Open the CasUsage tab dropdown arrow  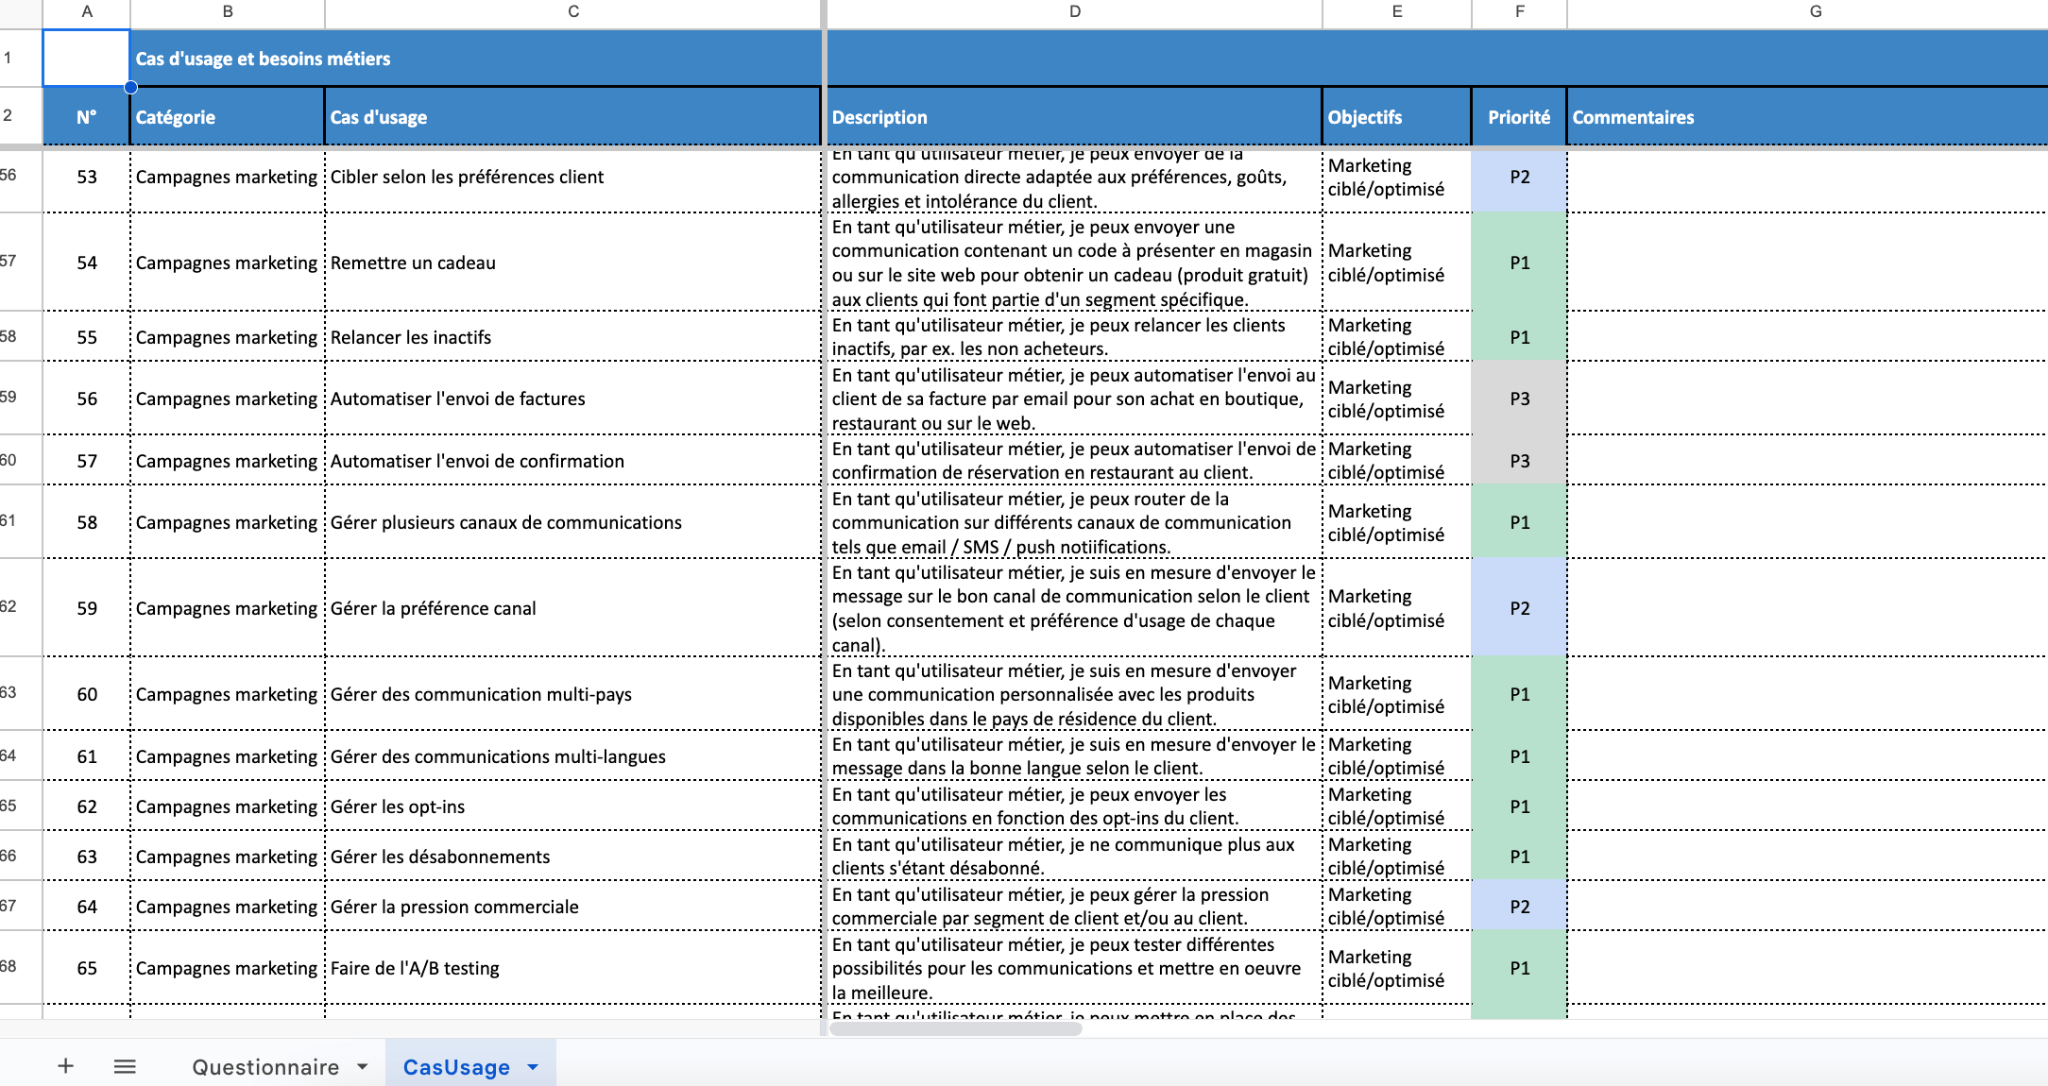[x=533, y=1067]
